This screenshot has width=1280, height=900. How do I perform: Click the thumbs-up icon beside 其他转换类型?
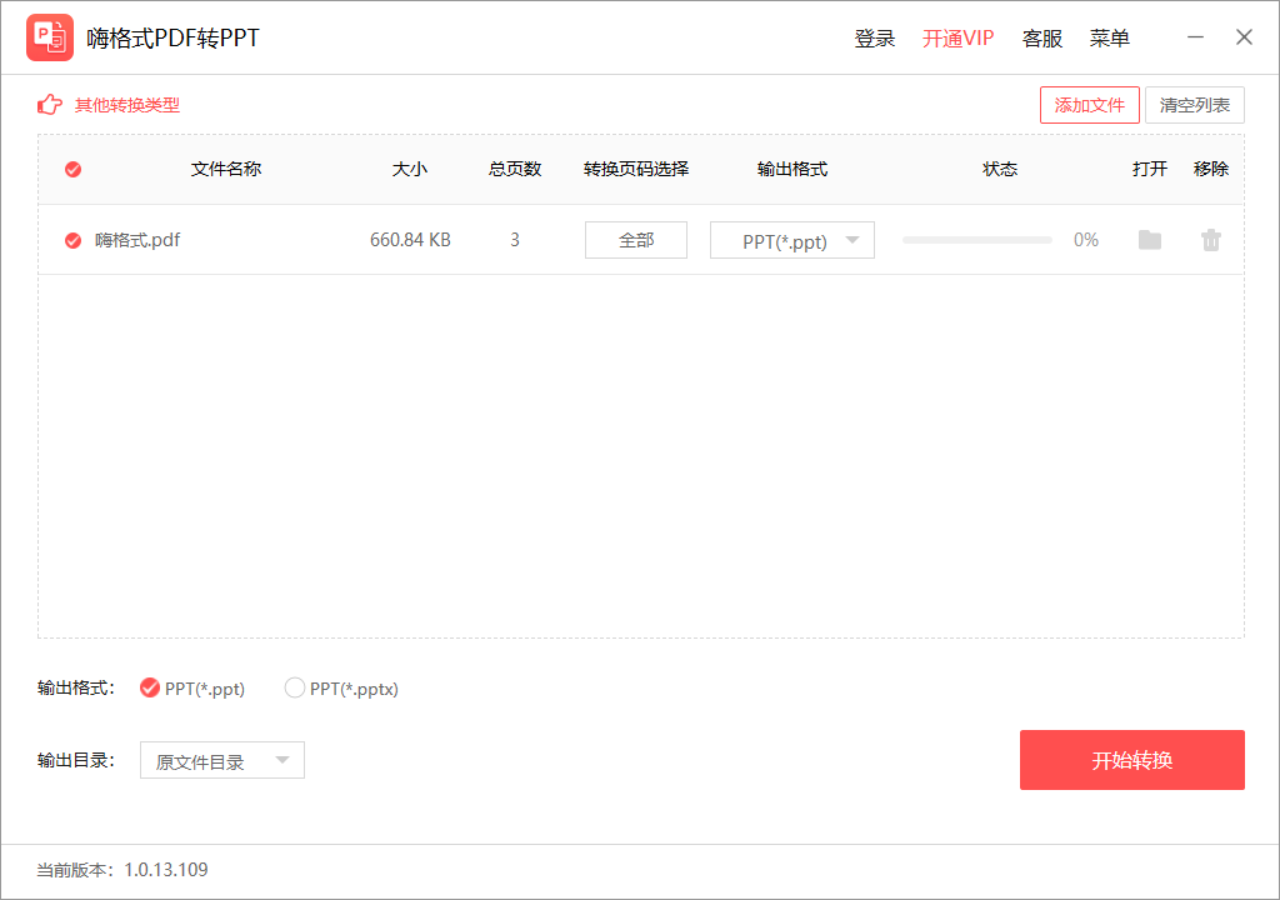point(50,105)
